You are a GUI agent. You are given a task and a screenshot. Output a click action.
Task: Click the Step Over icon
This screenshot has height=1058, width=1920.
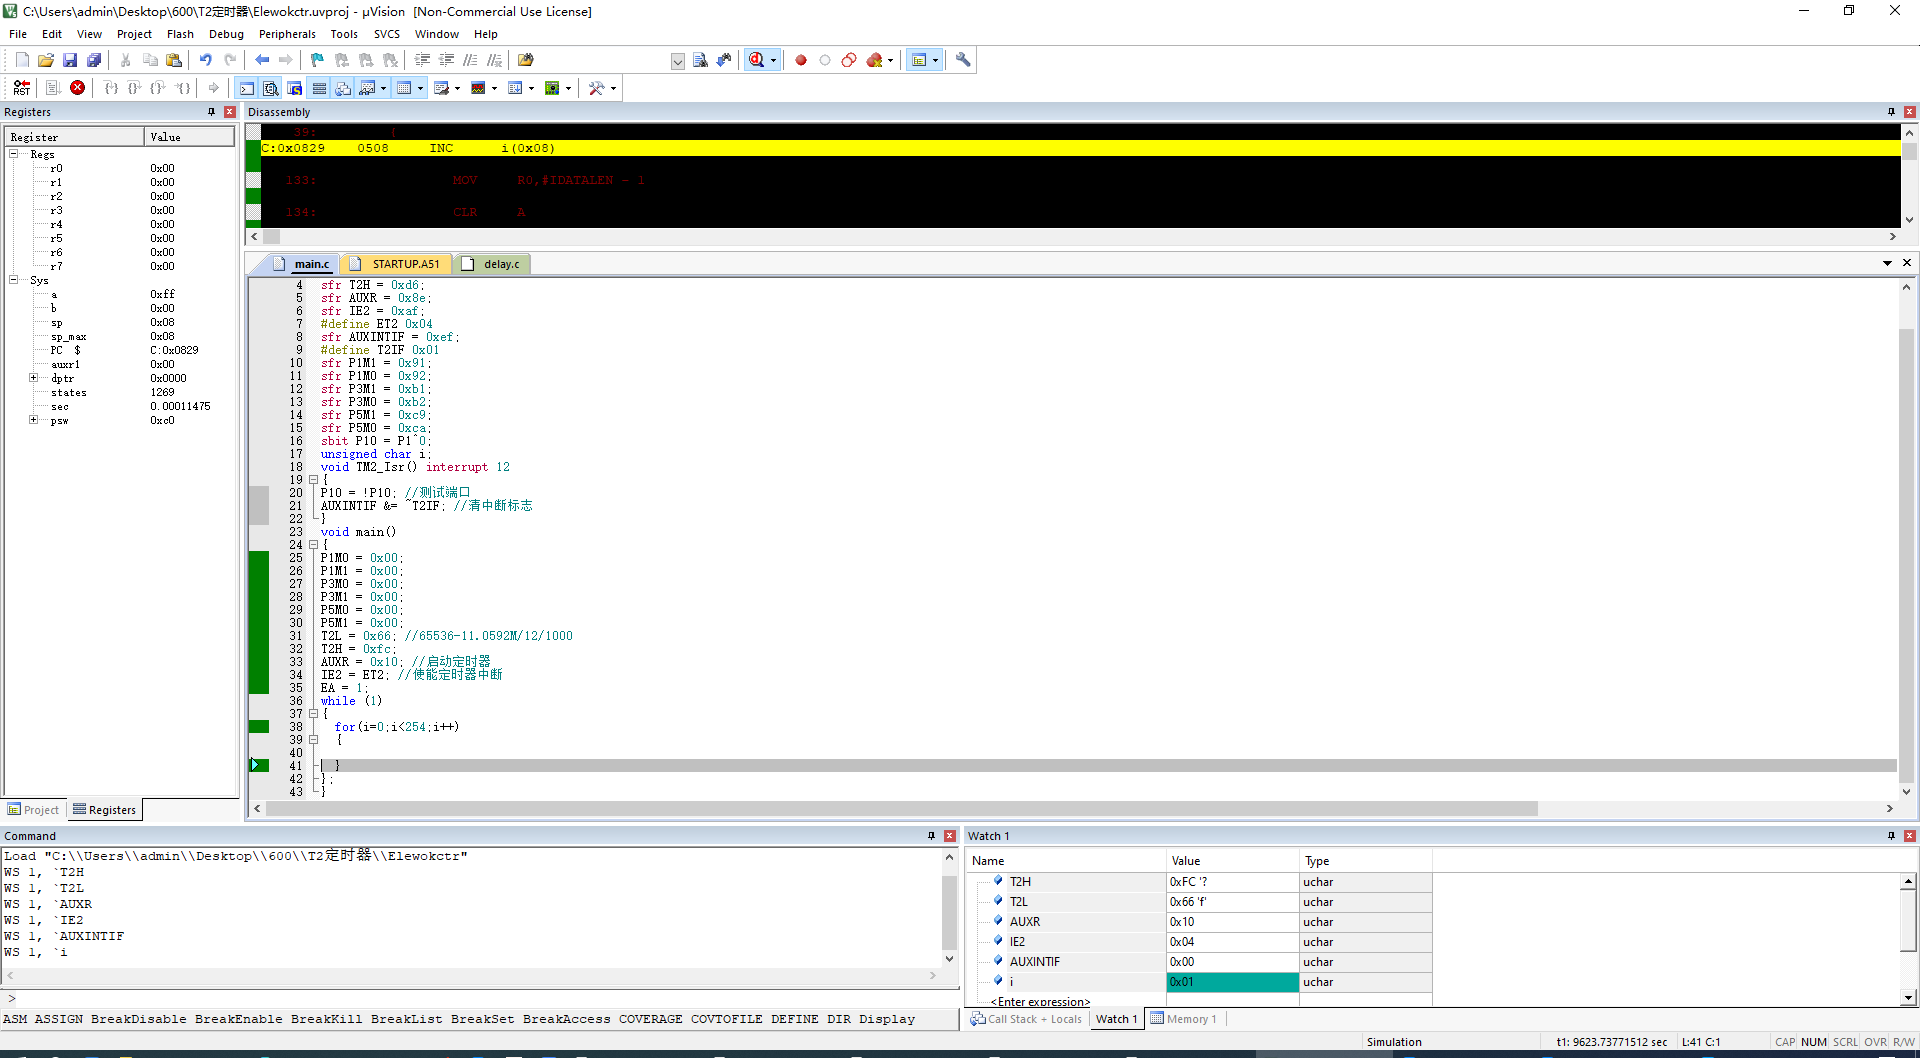click(135, 88)
